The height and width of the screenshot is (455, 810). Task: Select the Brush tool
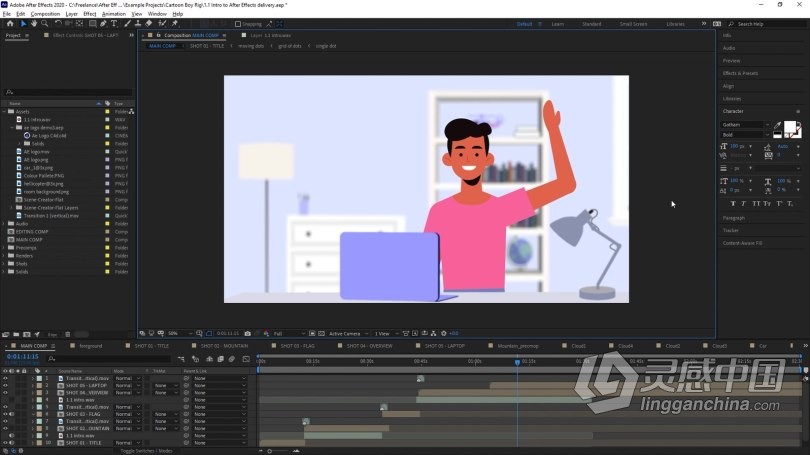point(128,24)
